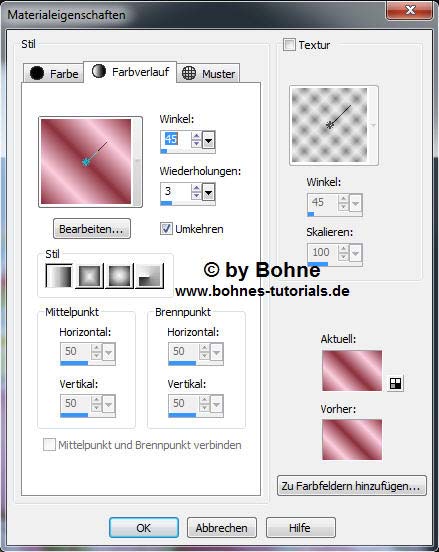Select the linear gradient style icon

(59, 276)
